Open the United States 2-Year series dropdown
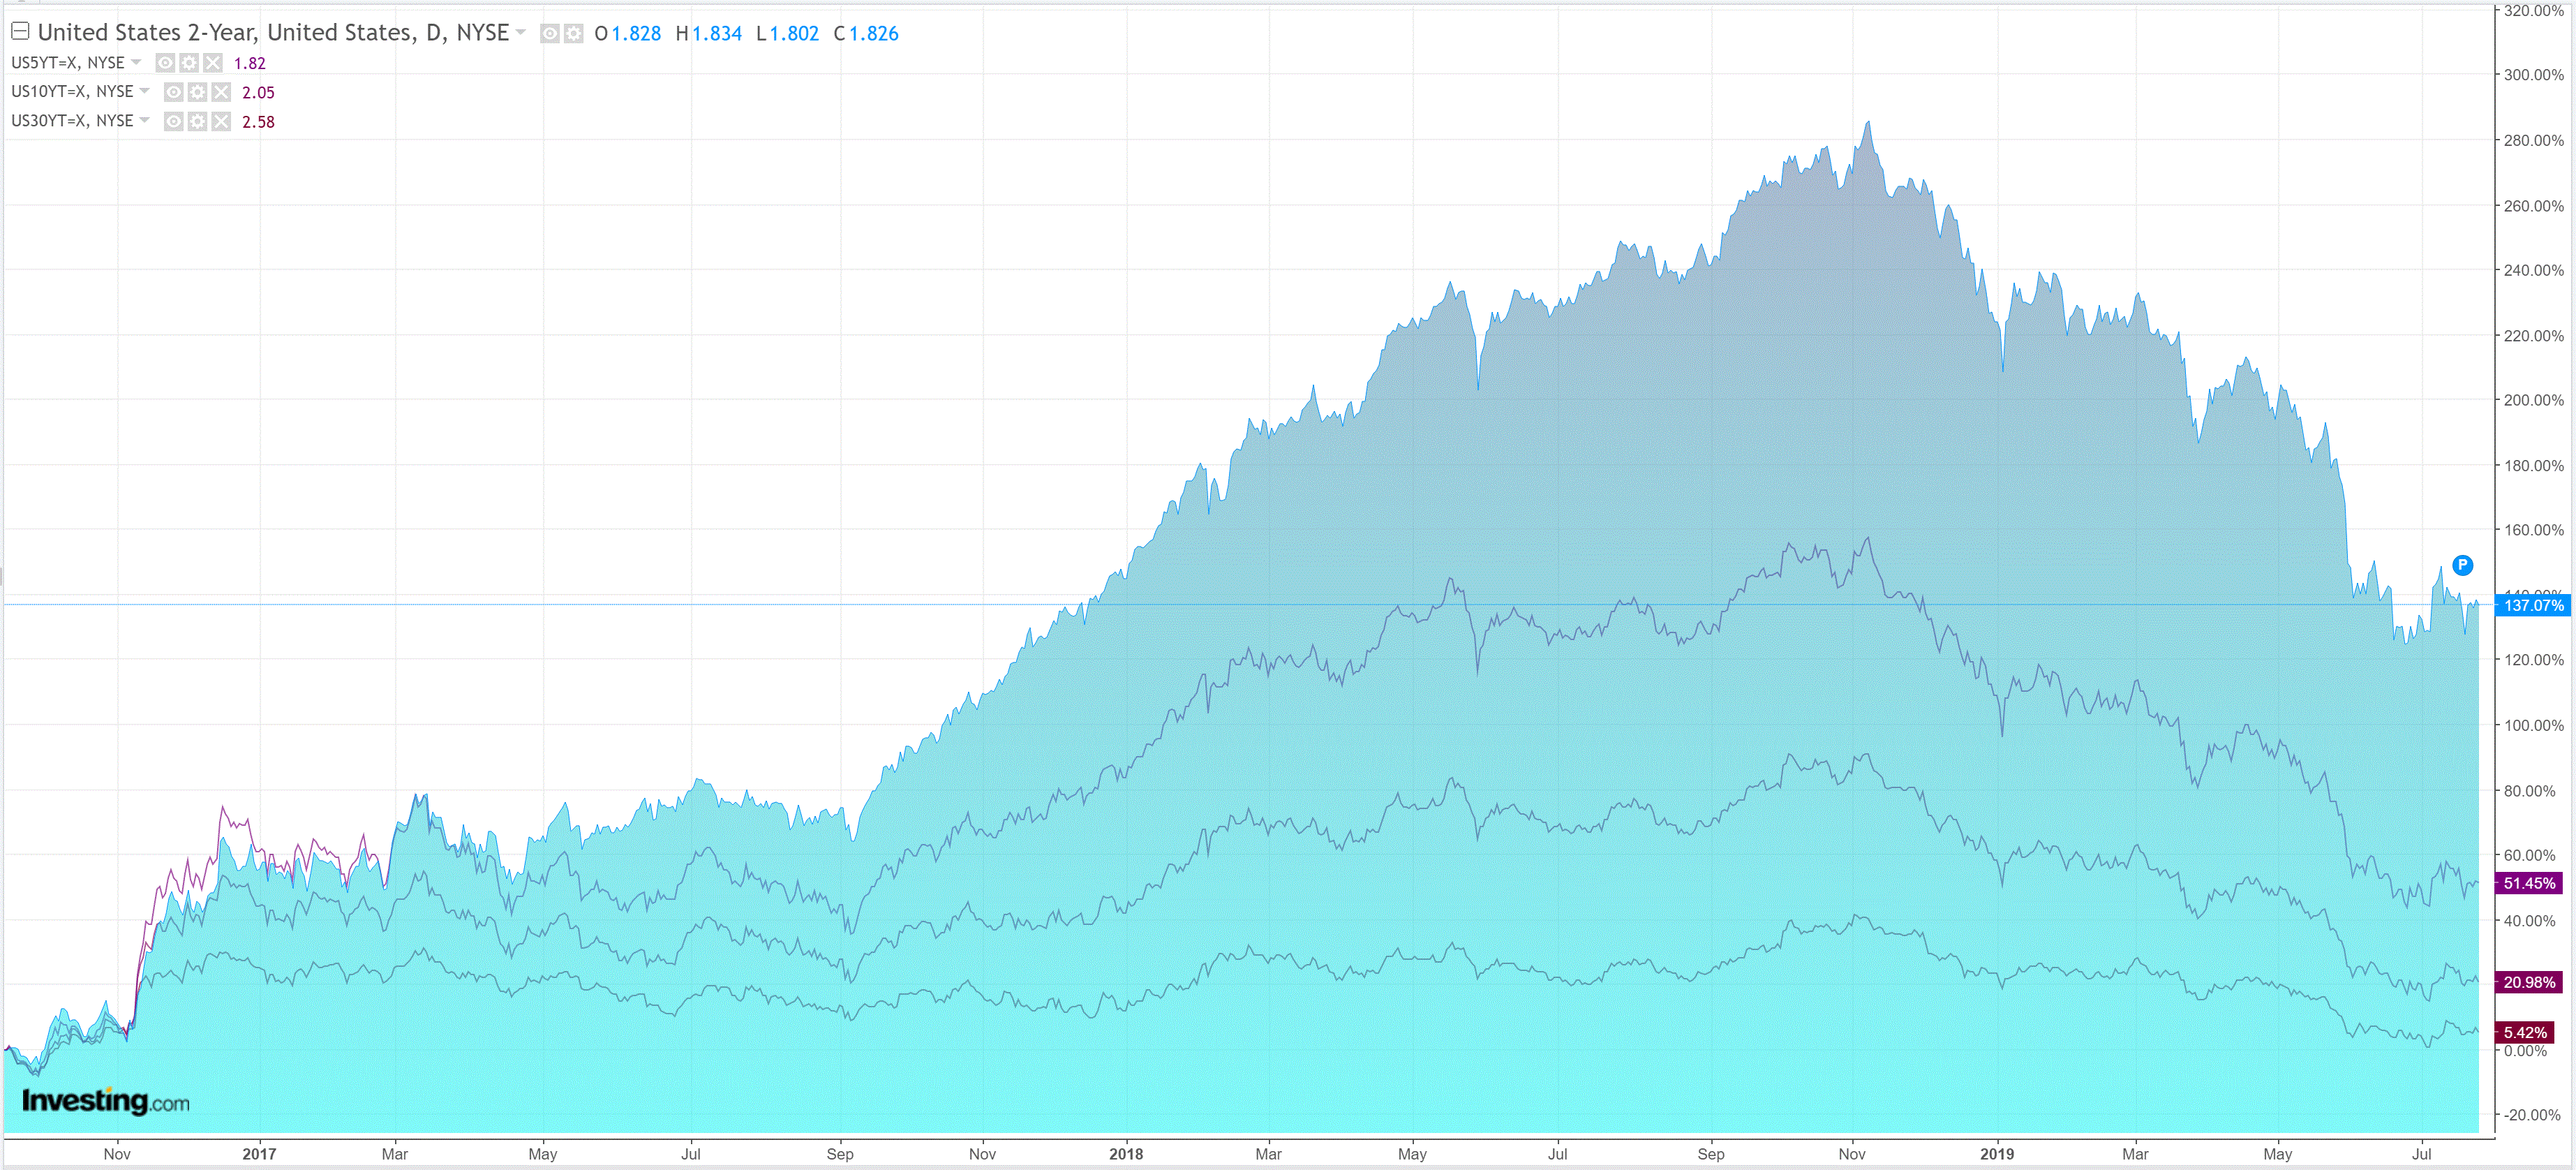 point(520,33)
